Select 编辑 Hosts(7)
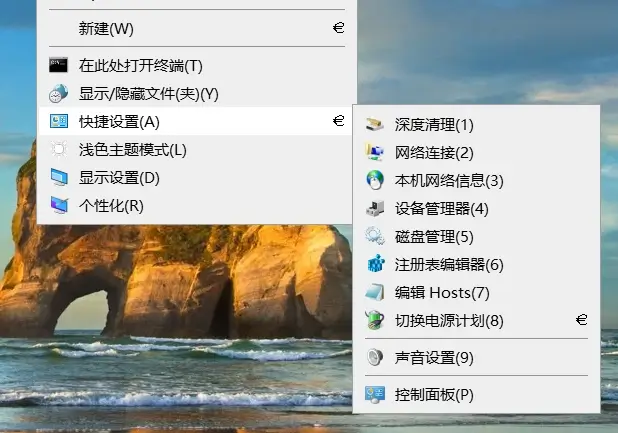Screen dimensions: 618x433 point(477,292)
